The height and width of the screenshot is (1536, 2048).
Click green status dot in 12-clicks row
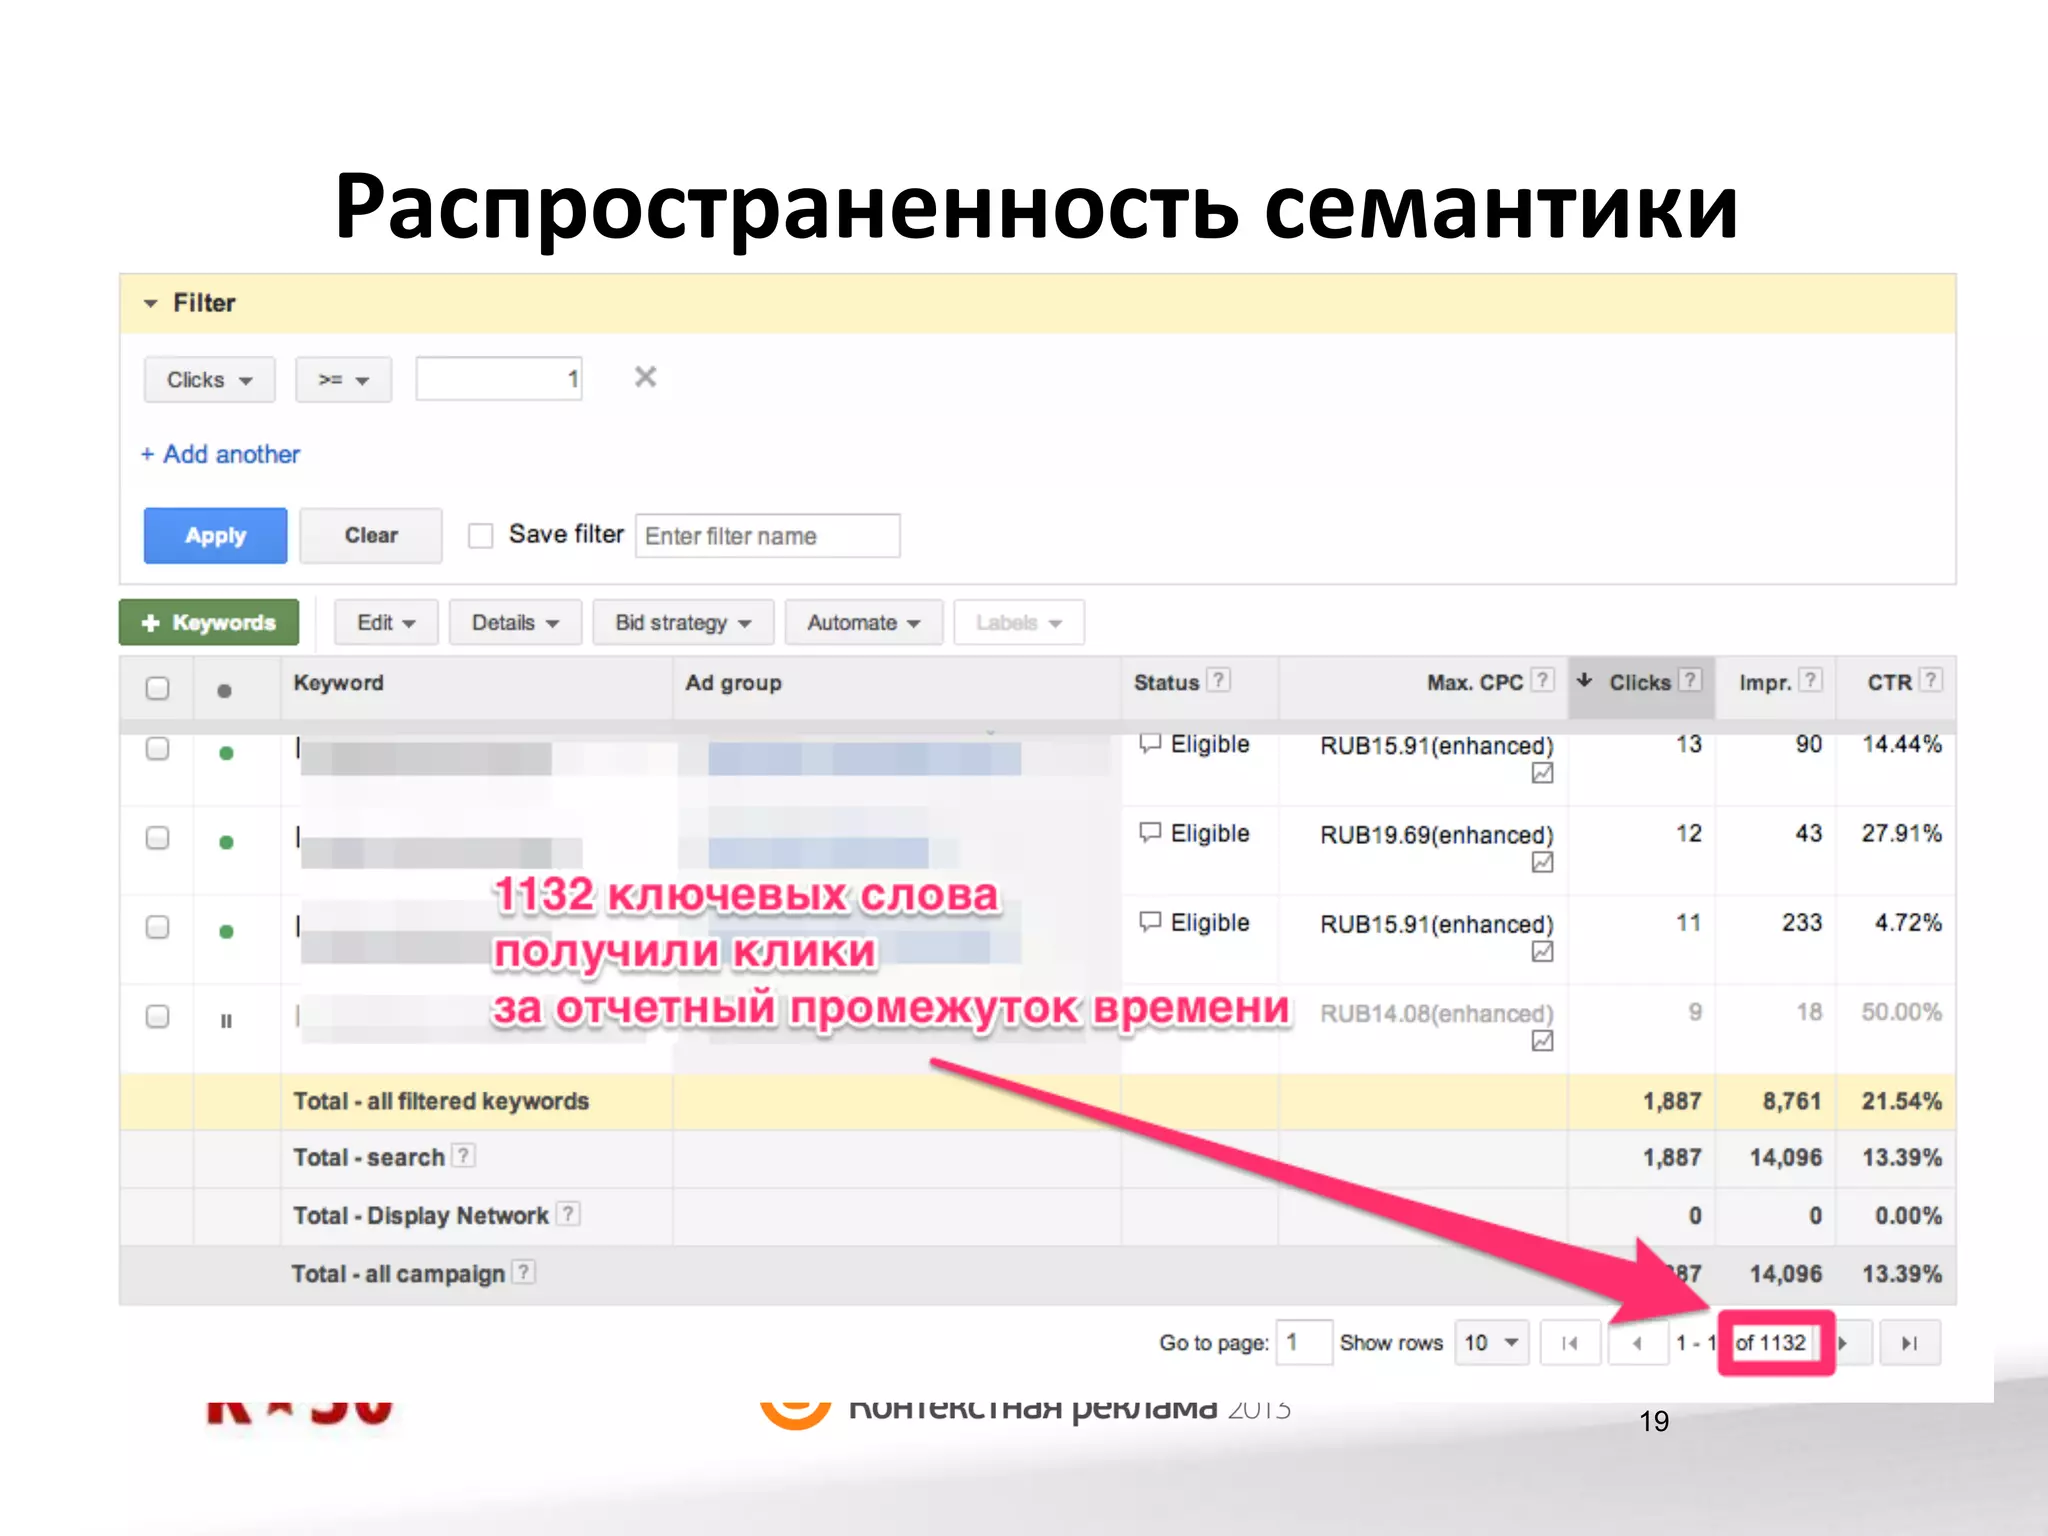point(226,842)
